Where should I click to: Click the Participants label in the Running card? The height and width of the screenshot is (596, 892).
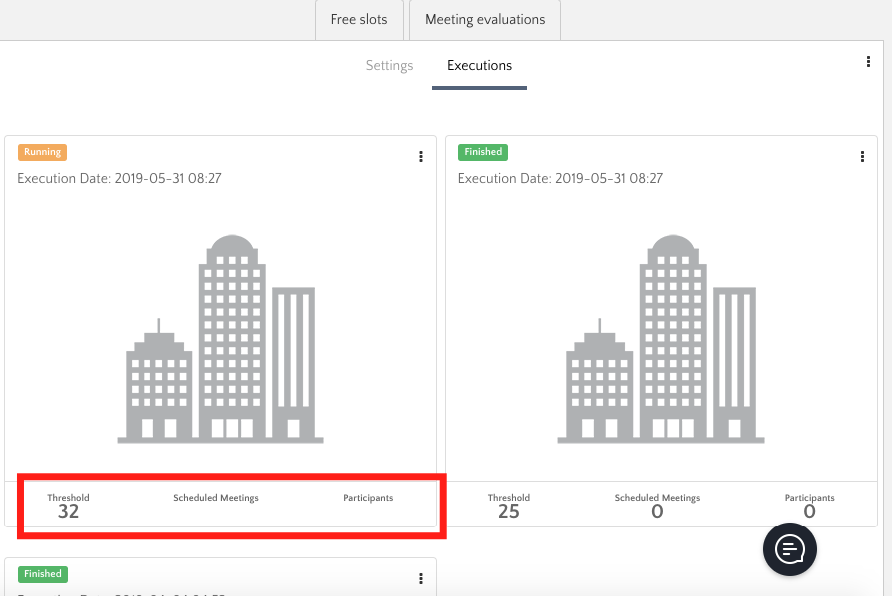(368, 498)
